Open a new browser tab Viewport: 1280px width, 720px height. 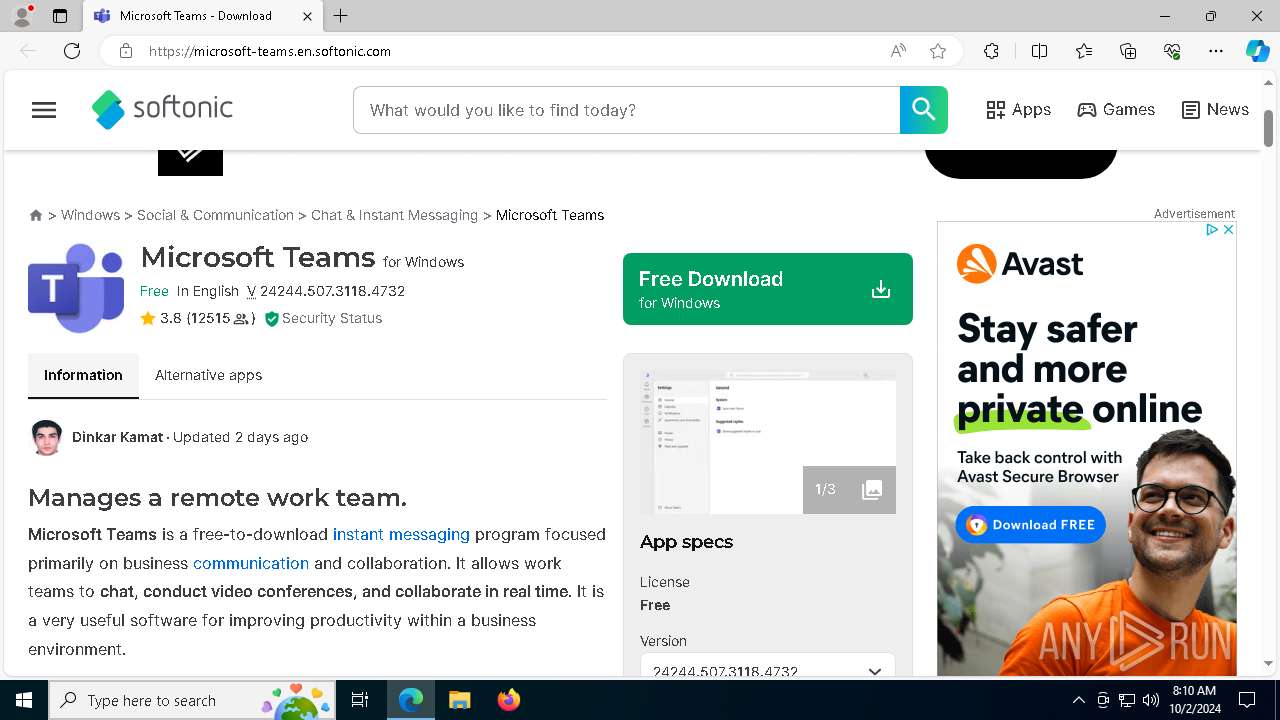[x=341, y=16]
